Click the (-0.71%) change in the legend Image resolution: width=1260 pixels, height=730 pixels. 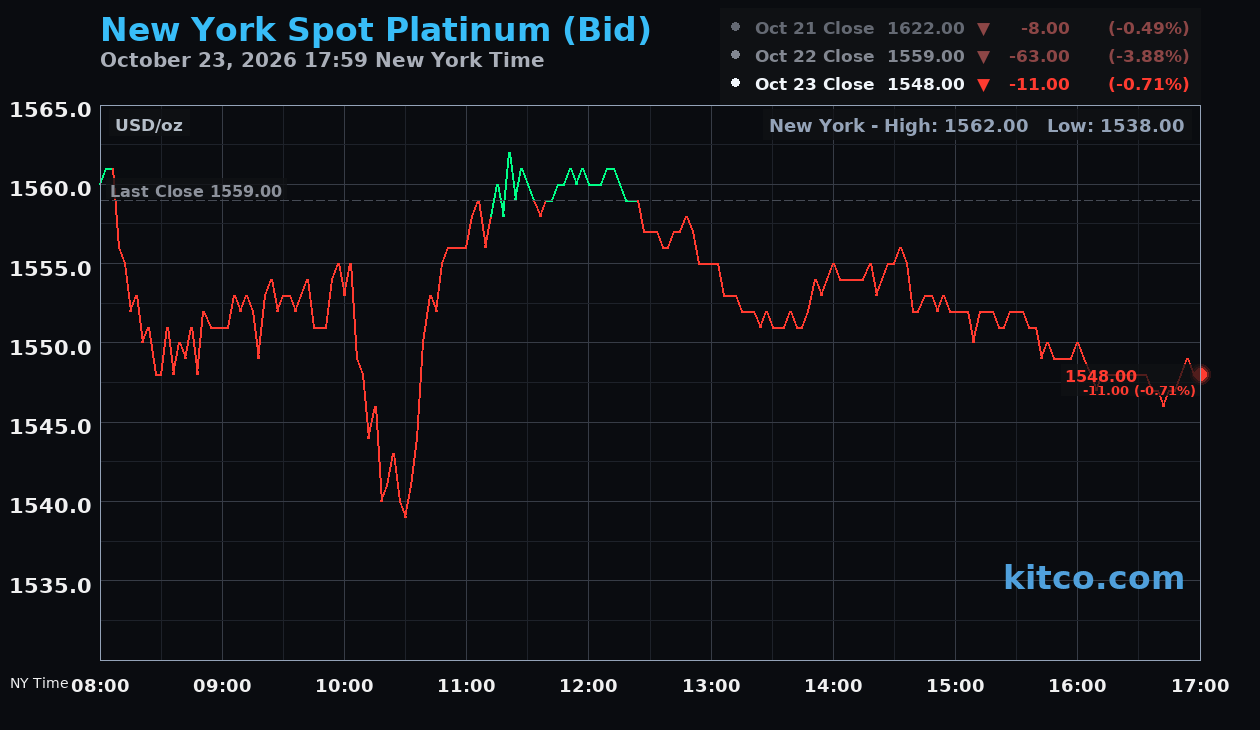tap(1148, 84)
